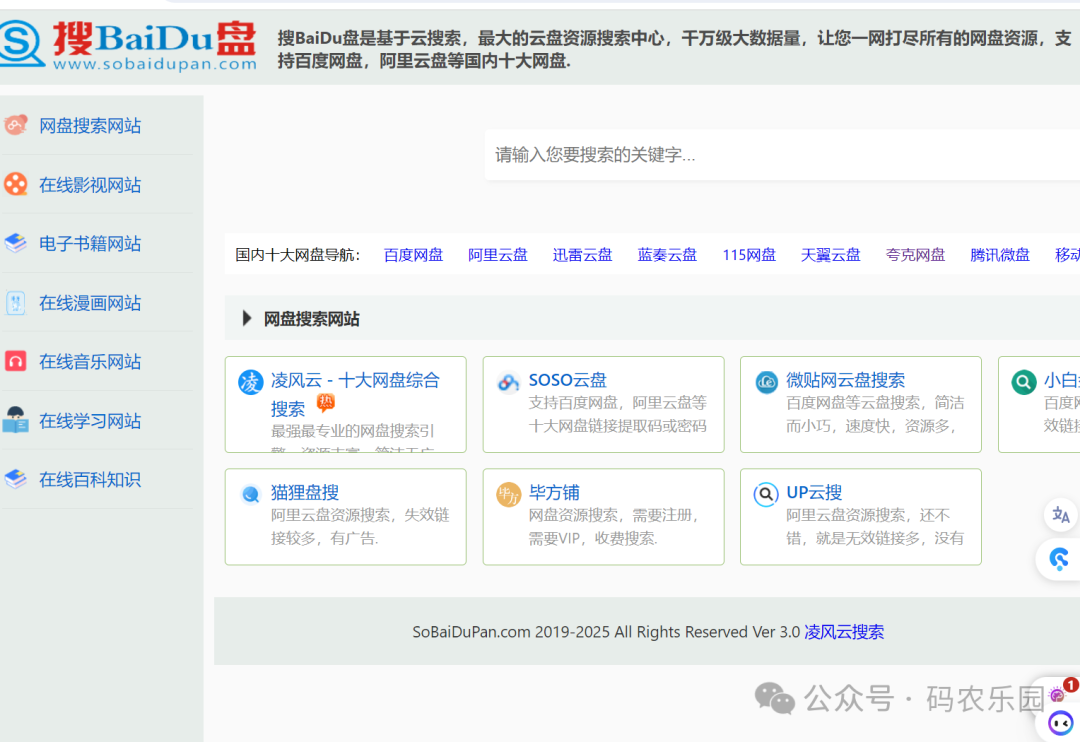1080x742 pixels.
Task: Collapse the 网盘搜索网站 section triangle
Action: coord(245,318)
